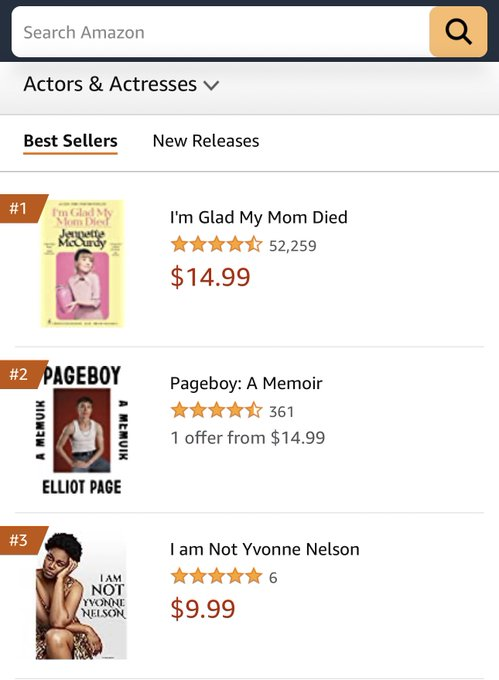Click the chevron beside Actors & Actresses
The height and width of the screenshot is (680, 499).
pos(212,85)
